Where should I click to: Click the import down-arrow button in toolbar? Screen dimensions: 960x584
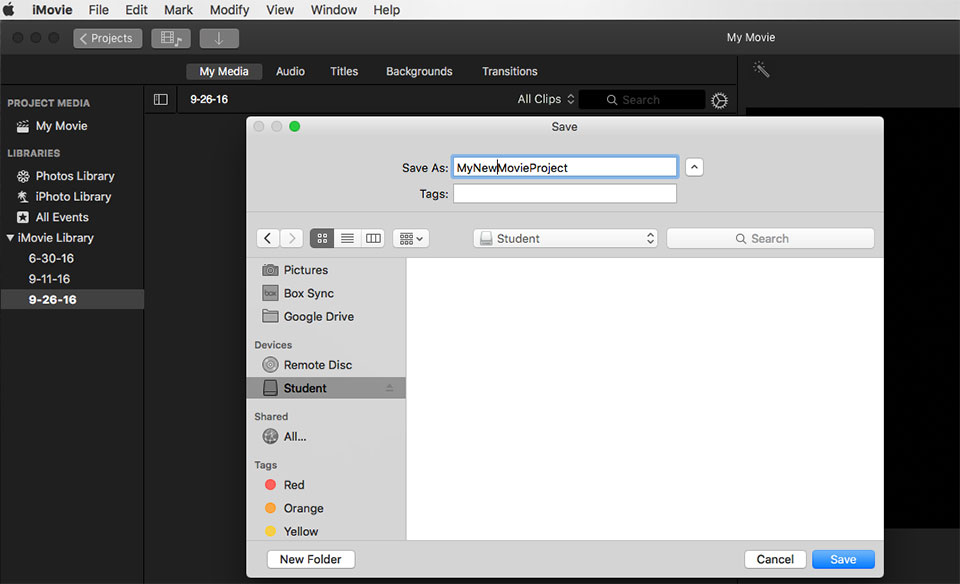point(219,38)
